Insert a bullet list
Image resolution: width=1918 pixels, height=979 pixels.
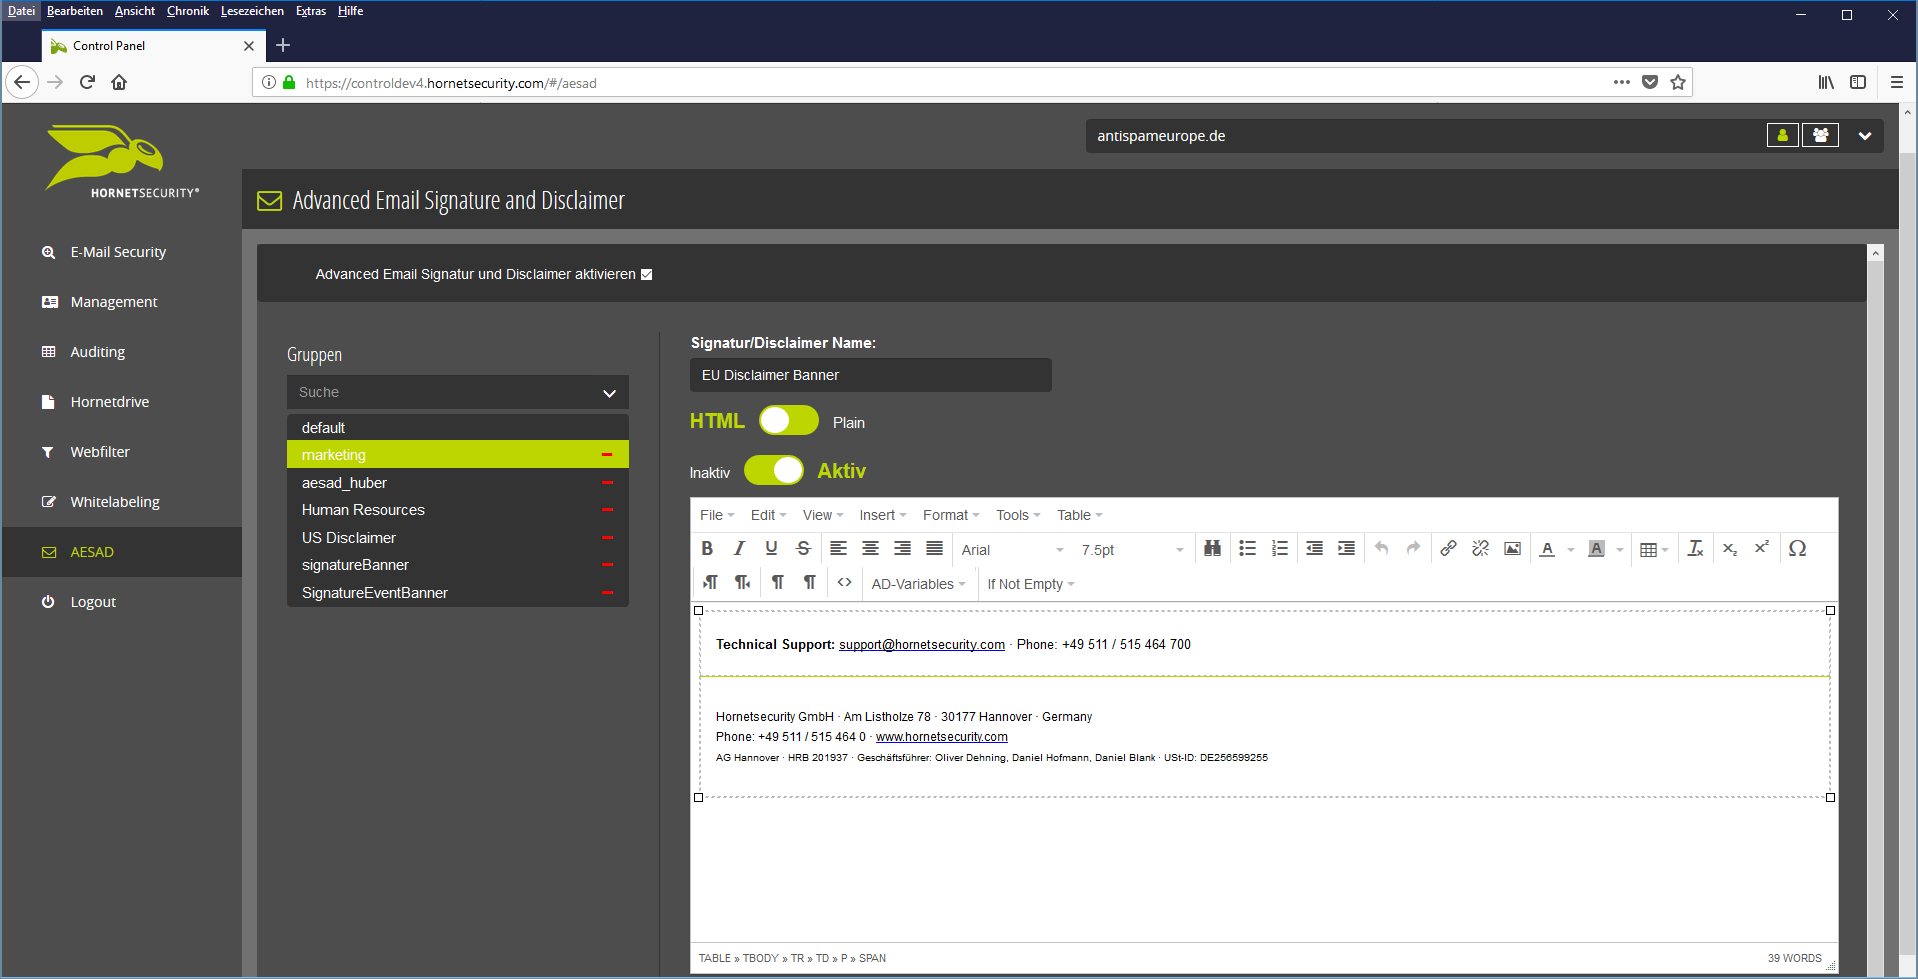coord(1247,548)
